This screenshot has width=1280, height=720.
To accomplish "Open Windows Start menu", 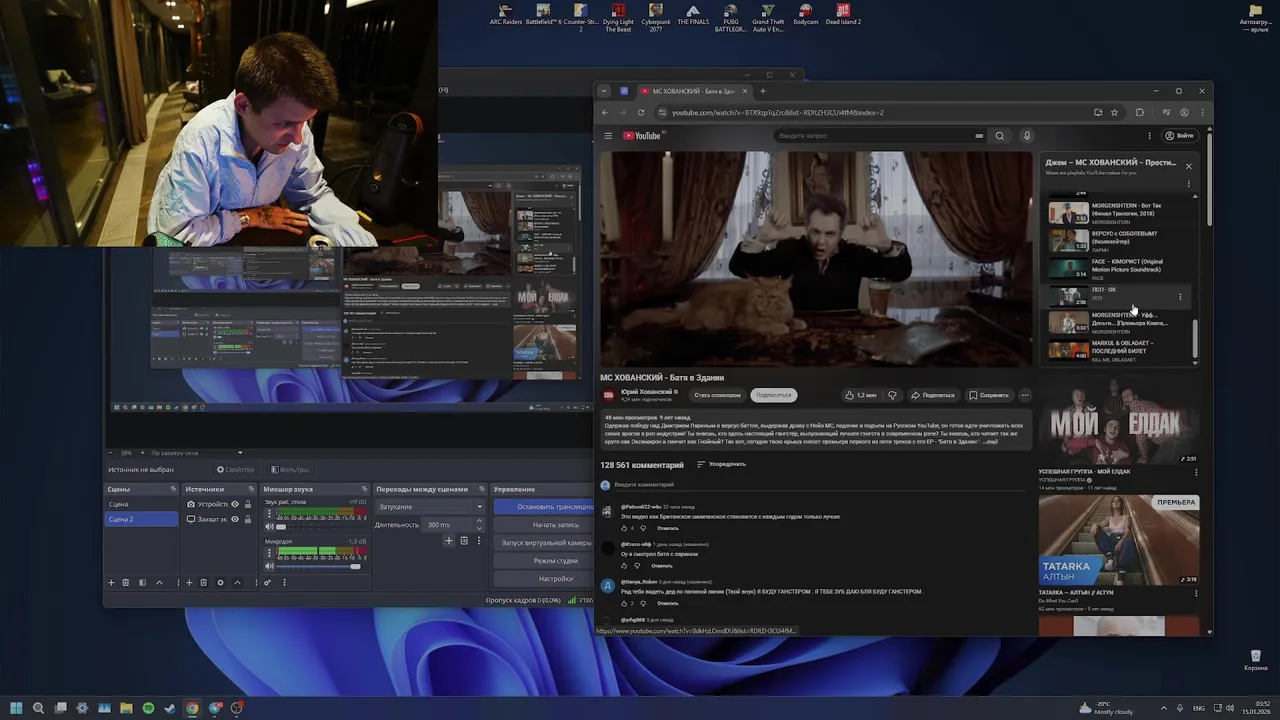I will (16, 708).
